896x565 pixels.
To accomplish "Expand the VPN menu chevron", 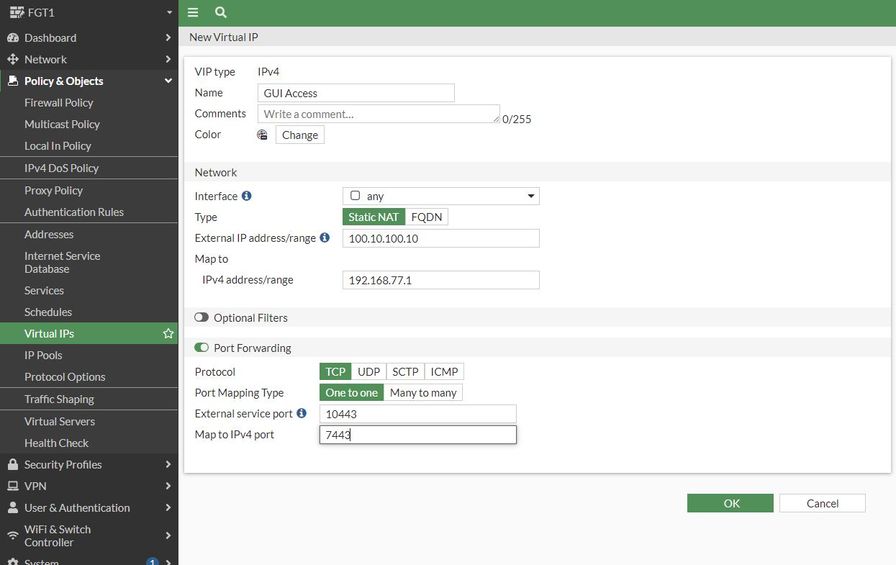I will click(x=168, y=486).
